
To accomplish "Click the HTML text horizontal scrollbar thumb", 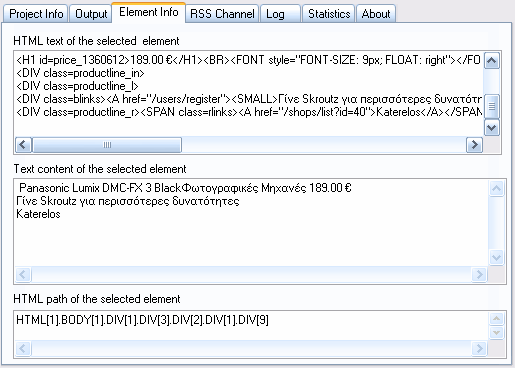I will tap(107, 145).
